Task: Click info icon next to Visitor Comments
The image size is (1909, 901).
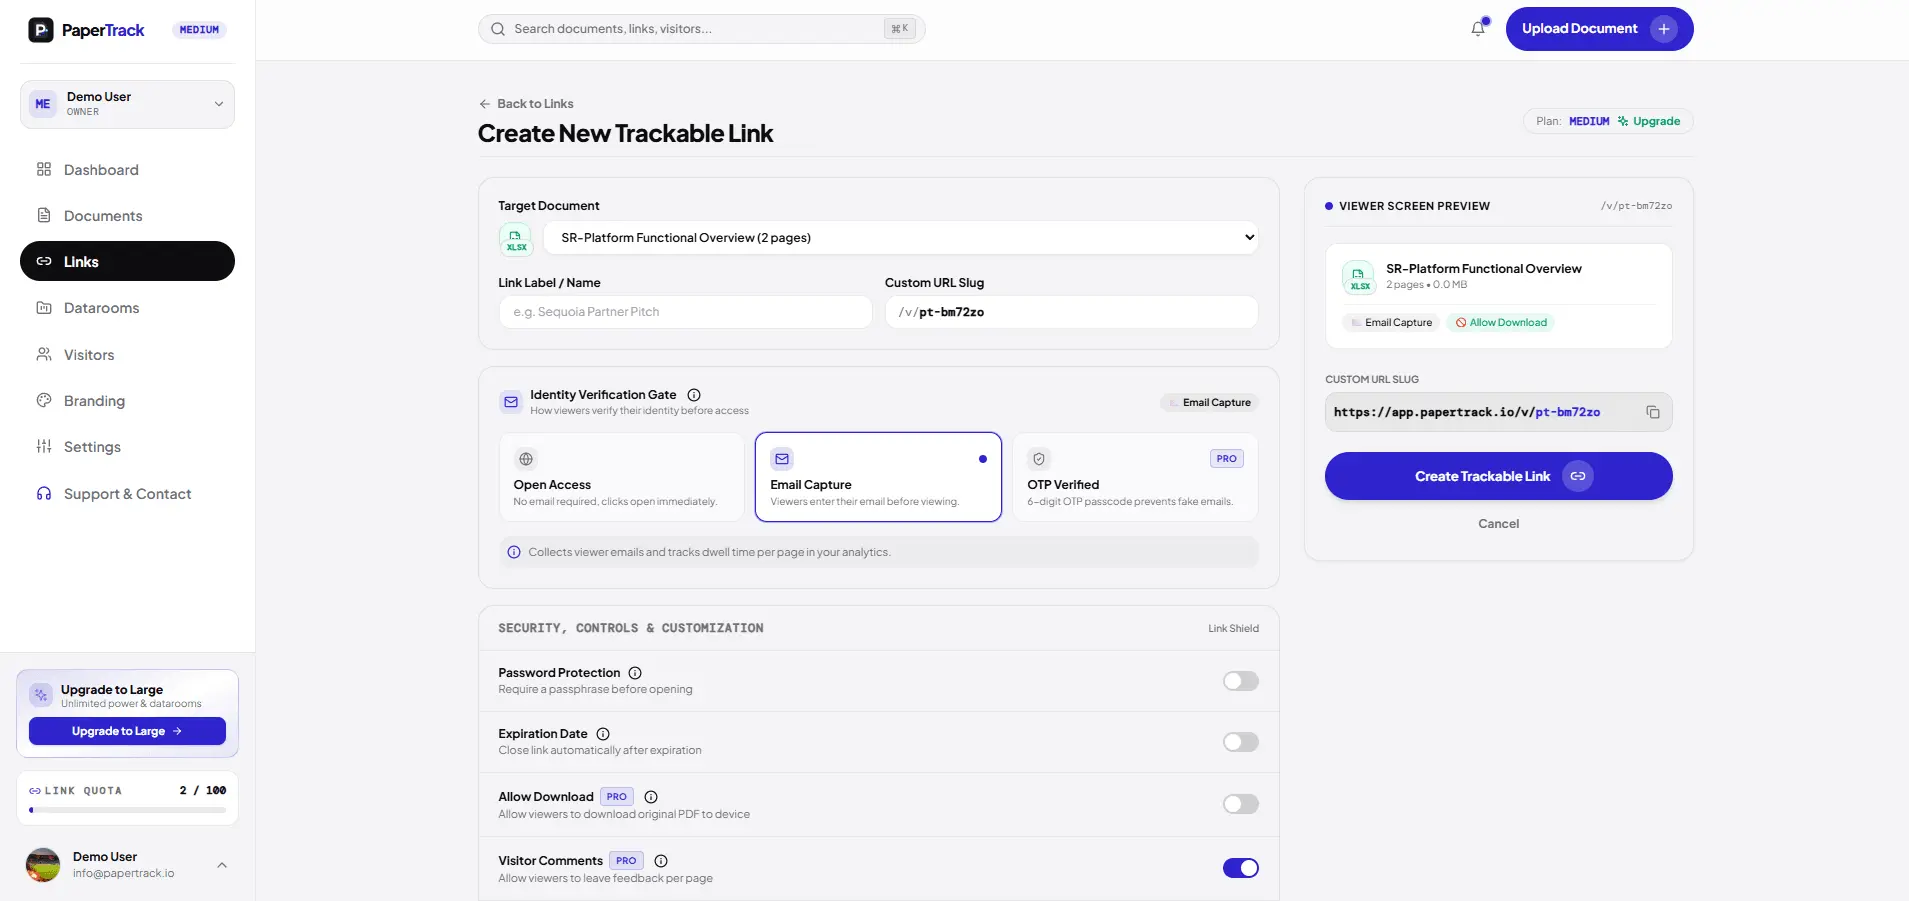Action: pos(661,861)
